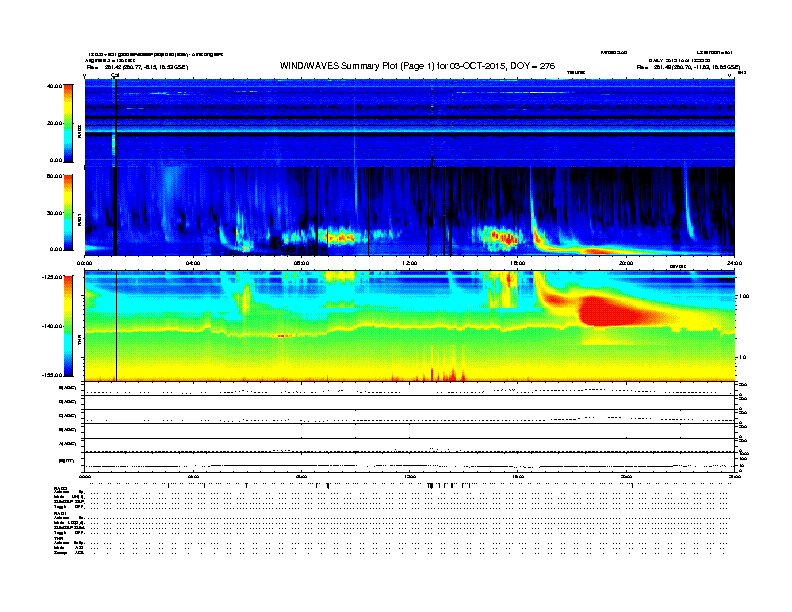Click the -125.00 color scale label

tap(52, 277)
